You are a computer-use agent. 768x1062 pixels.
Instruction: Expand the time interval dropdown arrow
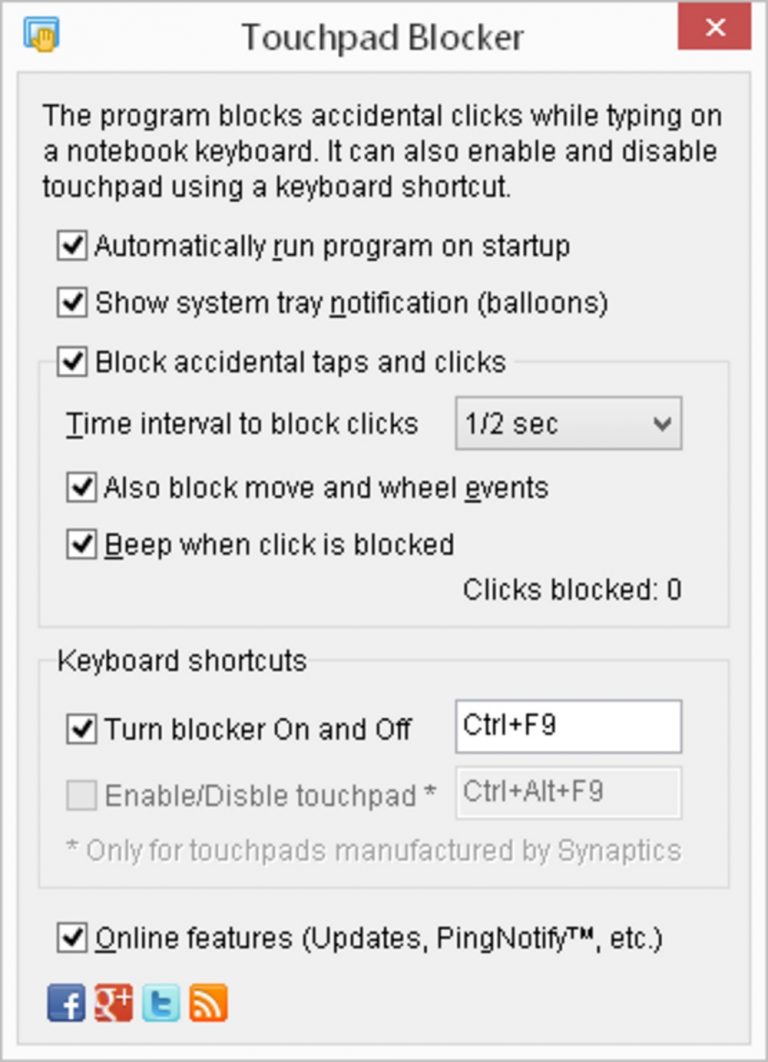[x=662, y=424]
